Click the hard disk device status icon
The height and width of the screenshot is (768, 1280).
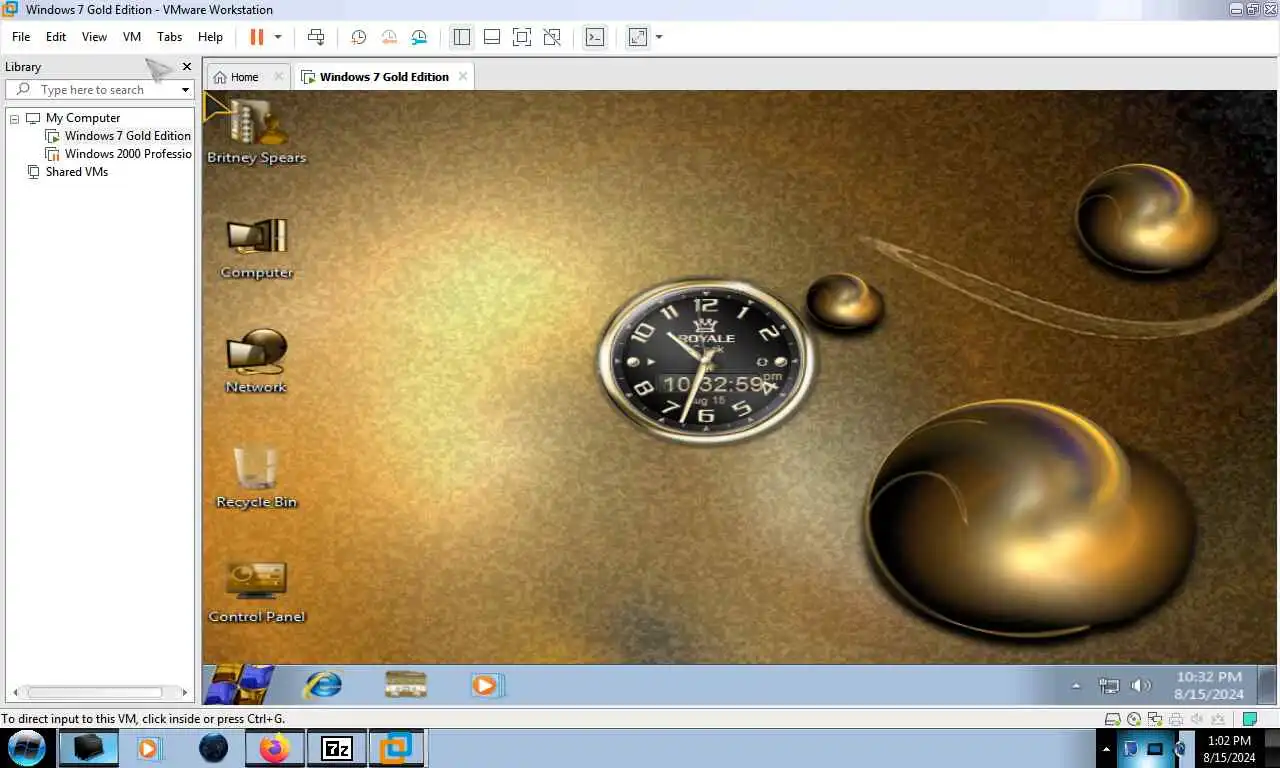tap(1112, 719)
